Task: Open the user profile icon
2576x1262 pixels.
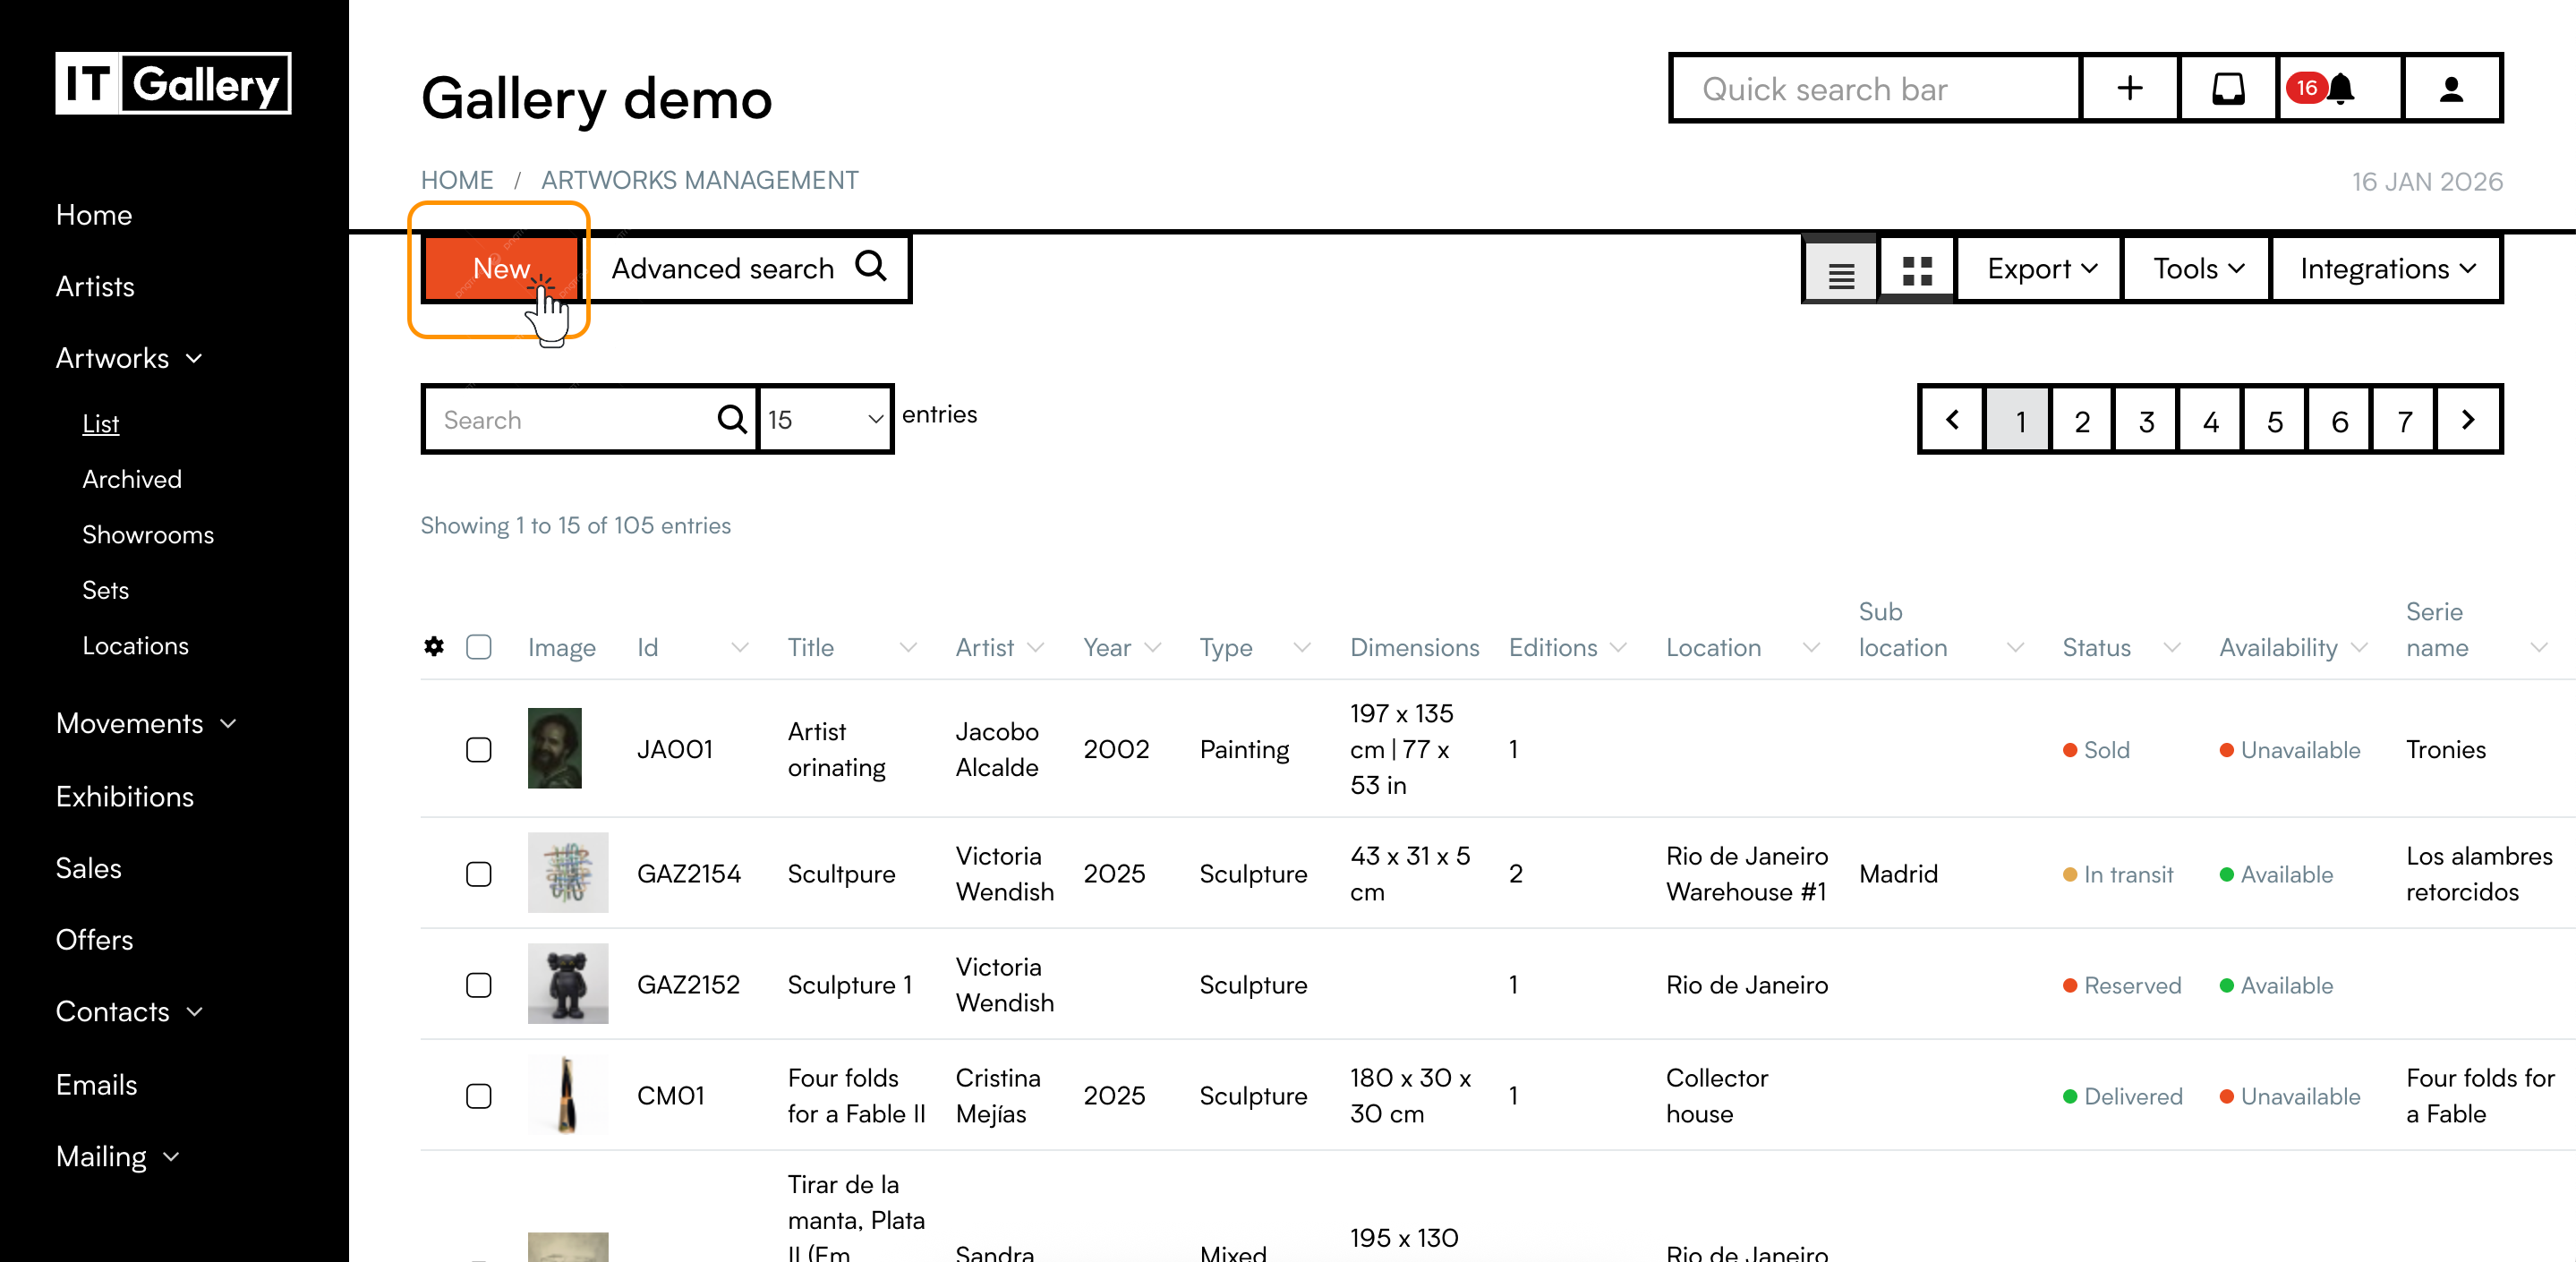Action: pyautogui.click(x=2450, y=89)
